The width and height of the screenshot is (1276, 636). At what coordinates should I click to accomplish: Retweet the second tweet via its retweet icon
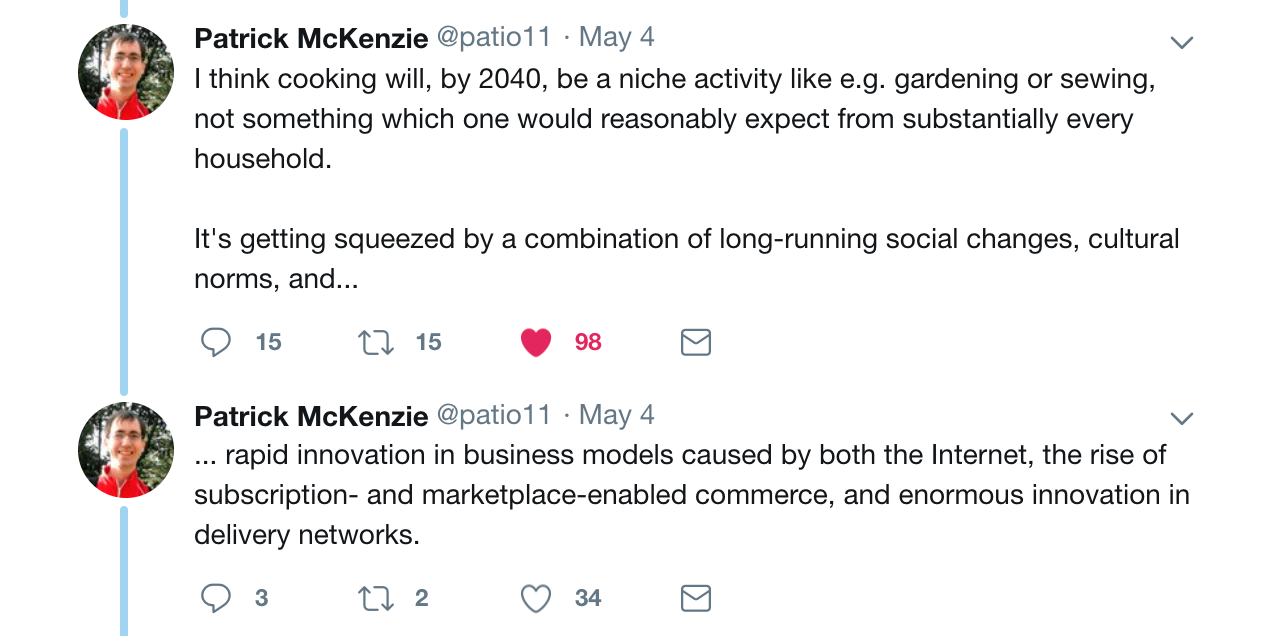point(376,598)
